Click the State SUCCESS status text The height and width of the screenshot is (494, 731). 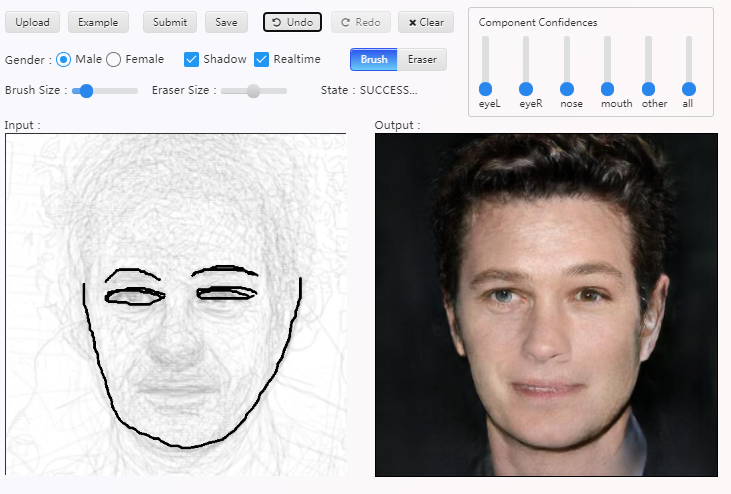[369, 90]
